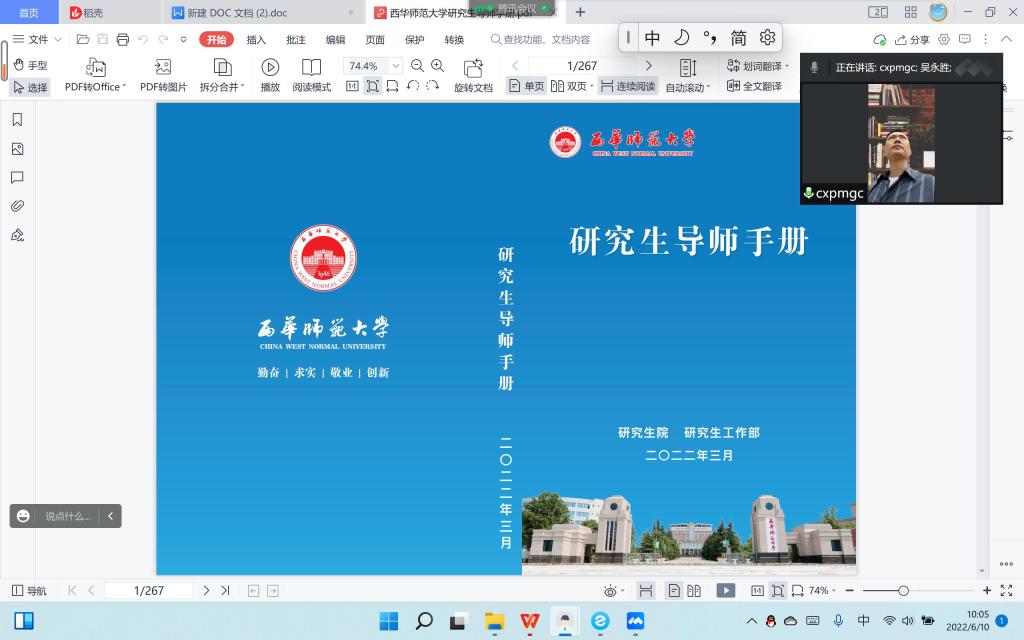Click the page number field in status bar

point(149,591)
